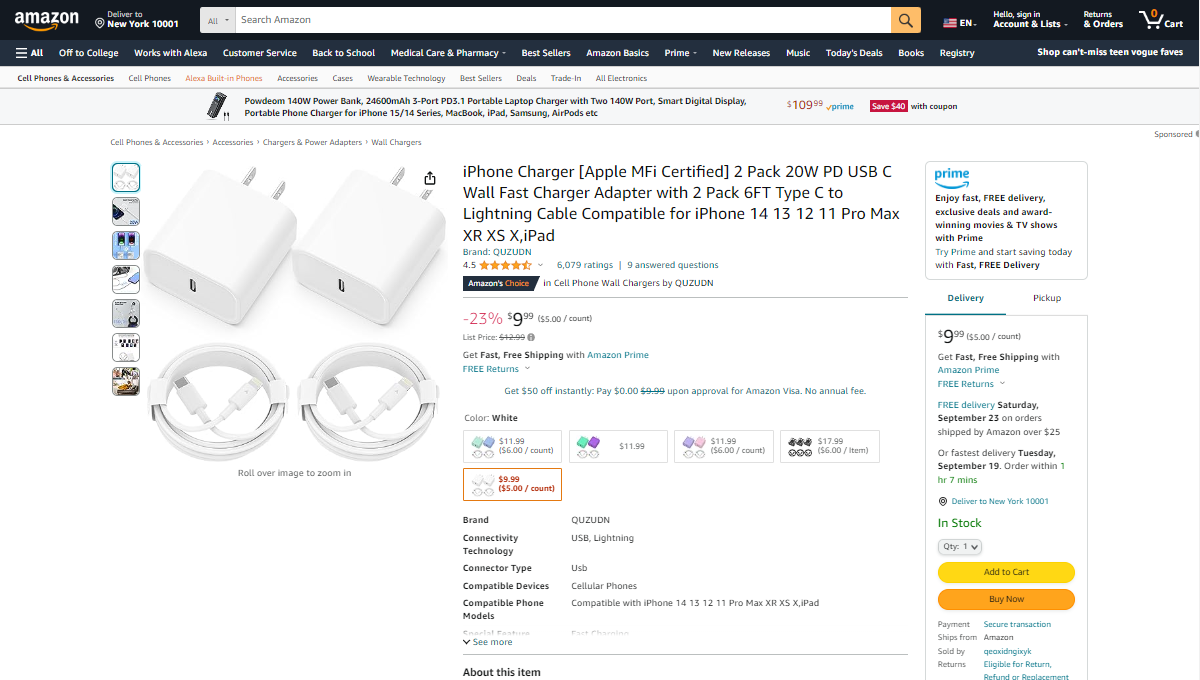
Task: Open the Qty quantity dropdown
Action: (960, 547)
